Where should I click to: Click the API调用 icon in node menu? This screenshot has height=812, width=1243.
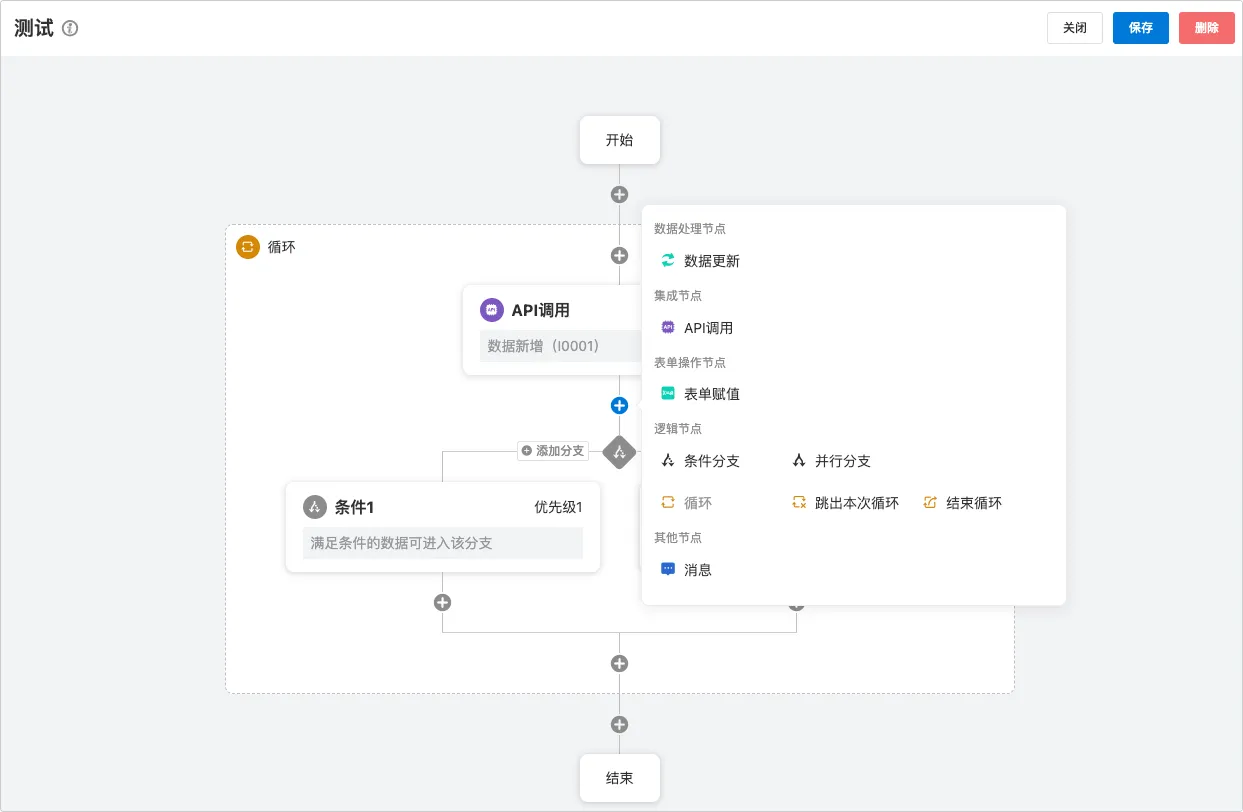(668, 327)
